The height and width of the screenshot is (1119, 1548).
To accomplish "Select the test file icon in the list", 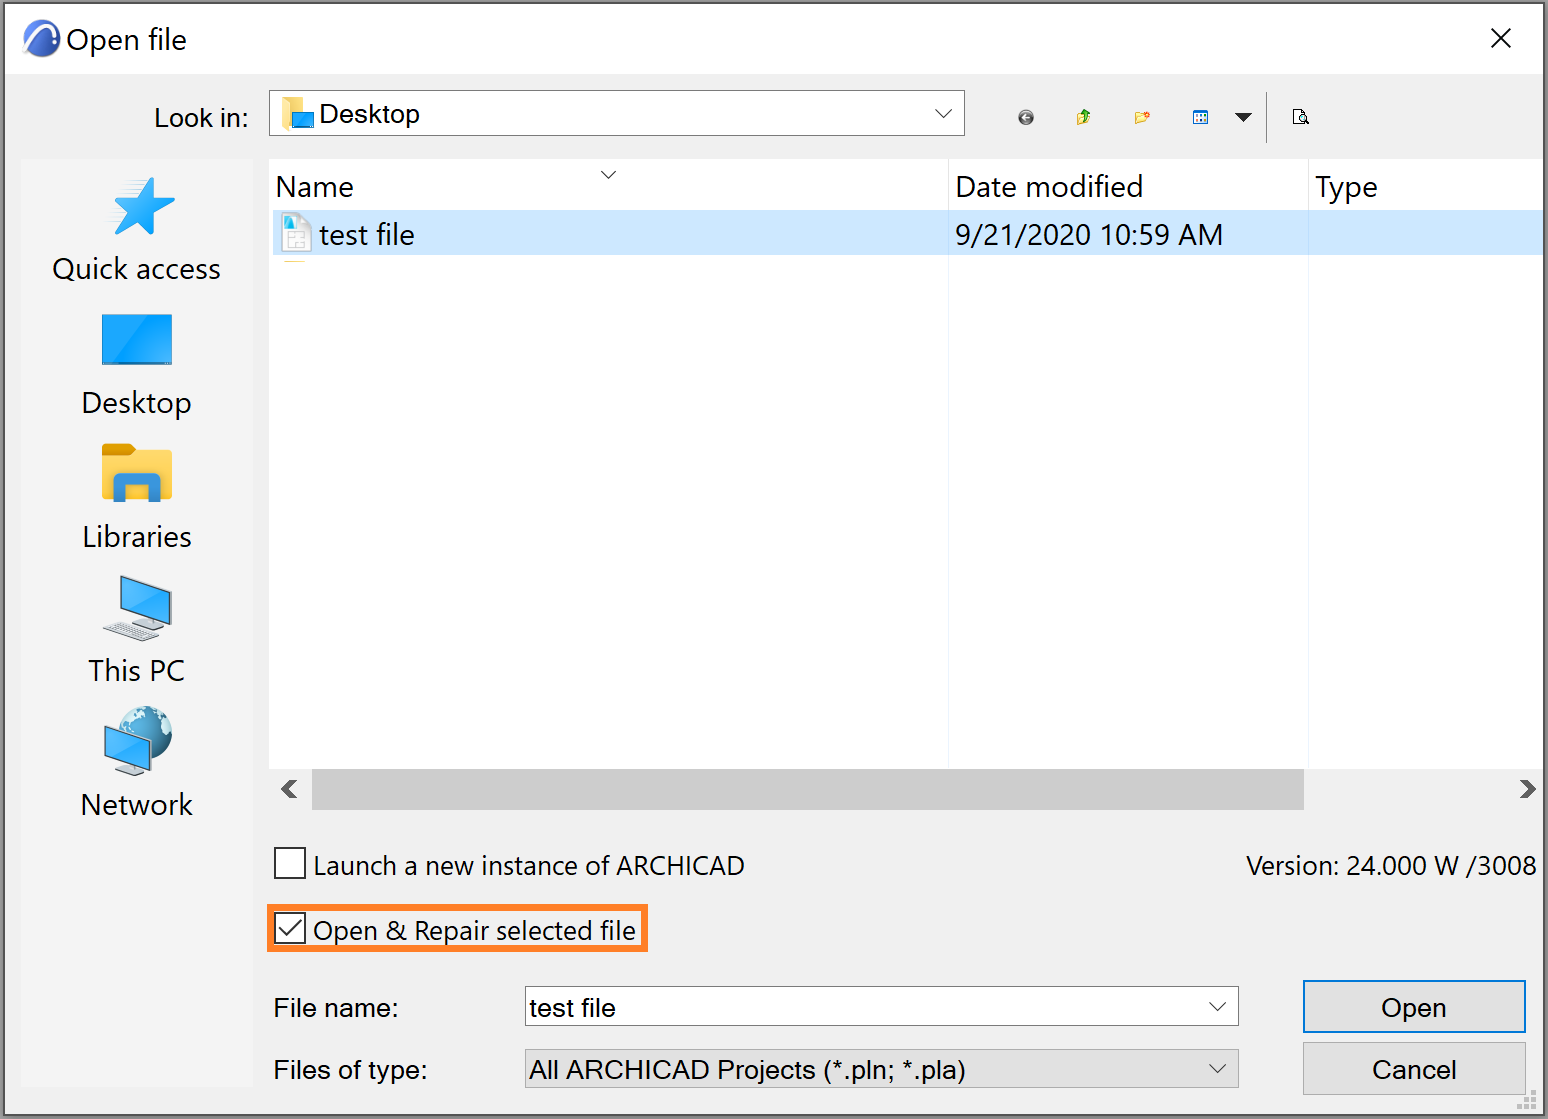I will (296, 234).
